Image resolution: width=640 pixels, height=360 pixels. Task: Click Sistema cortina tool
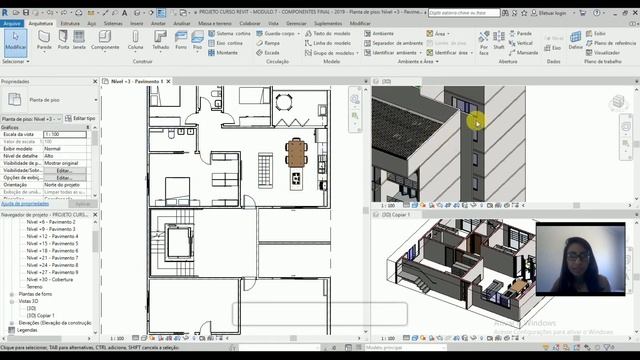pos(229,33)
